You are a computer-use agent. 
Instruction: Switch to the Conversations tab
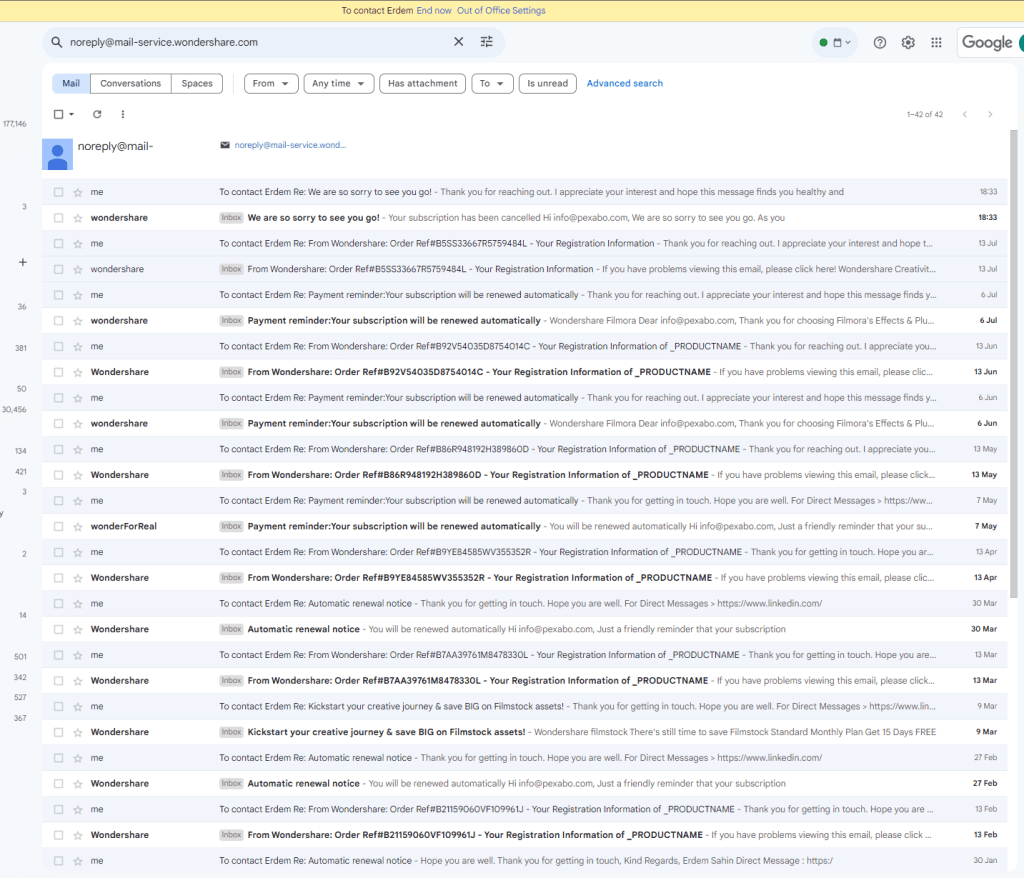[131, 84]
